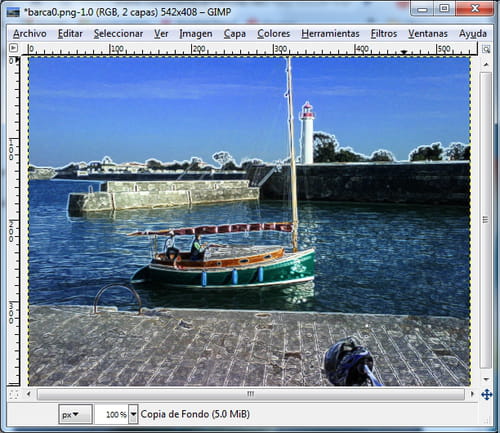Click the up arrow of vertical scrollbar
This screenshot has height=433, width=500.
pos(486,64)
